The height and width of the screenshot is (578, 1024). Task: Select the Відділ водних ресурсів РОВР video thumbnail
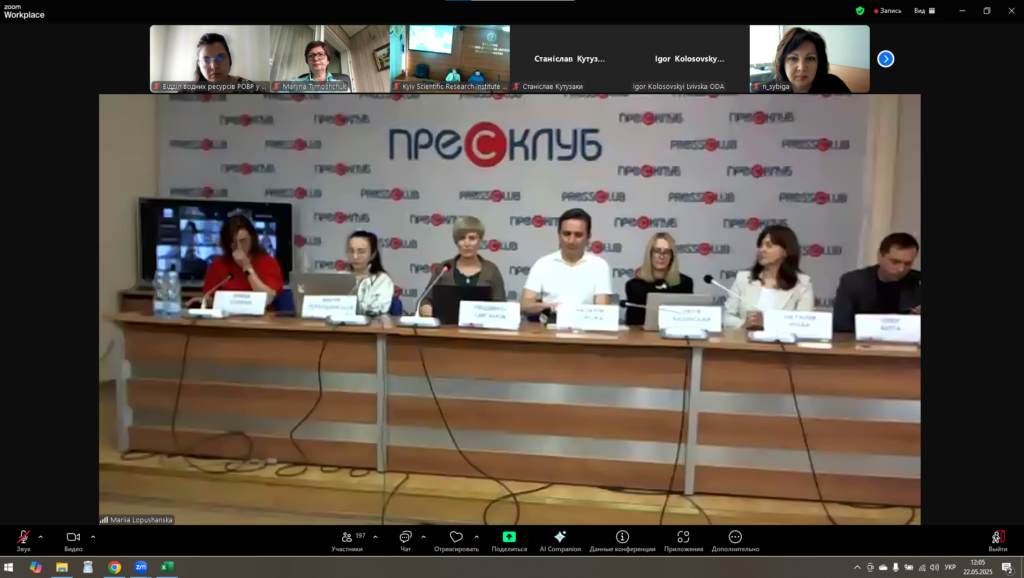point(210,59)
